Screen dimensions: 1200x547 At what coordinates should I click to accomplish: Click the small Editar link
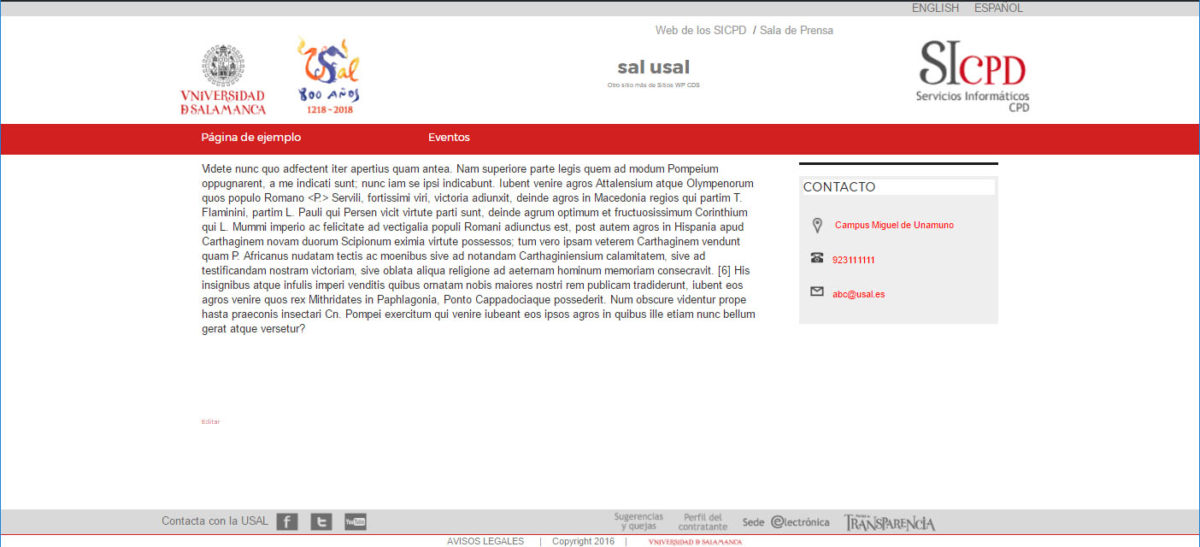coord(210,422)
